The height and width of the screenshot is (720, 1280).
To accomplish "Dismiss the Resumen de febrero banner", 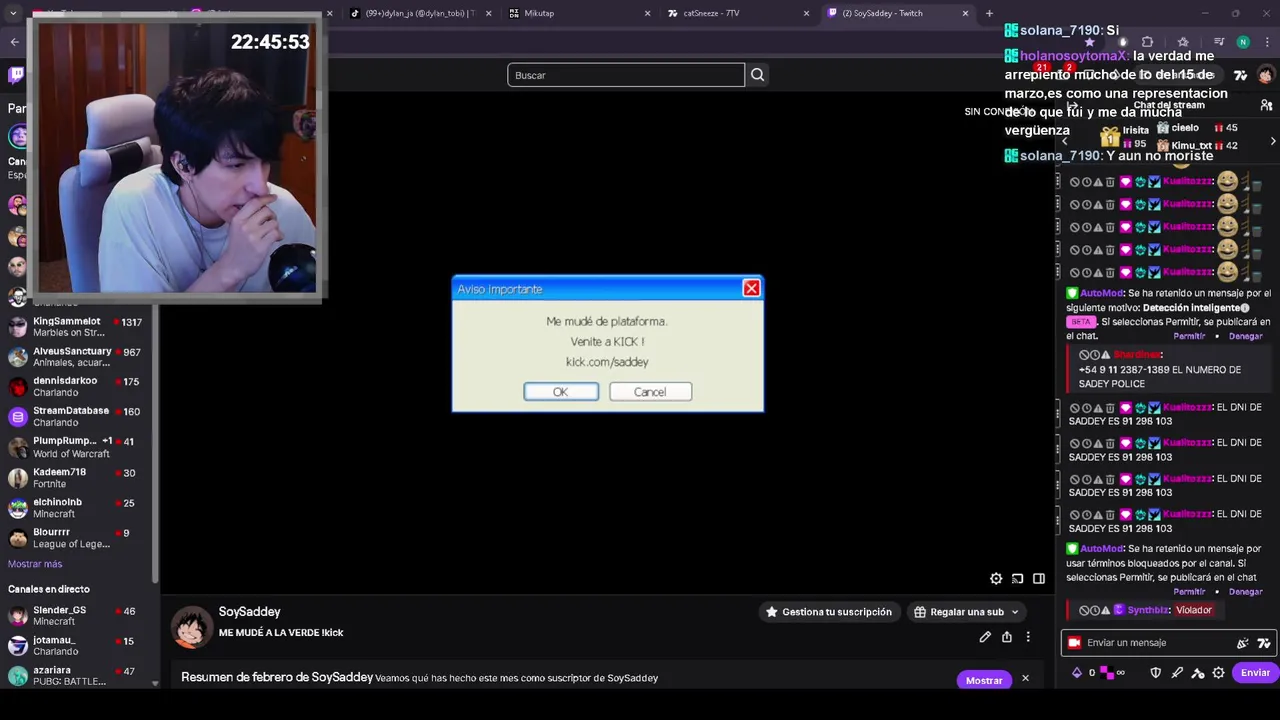I will click(x=1025, y=679).
